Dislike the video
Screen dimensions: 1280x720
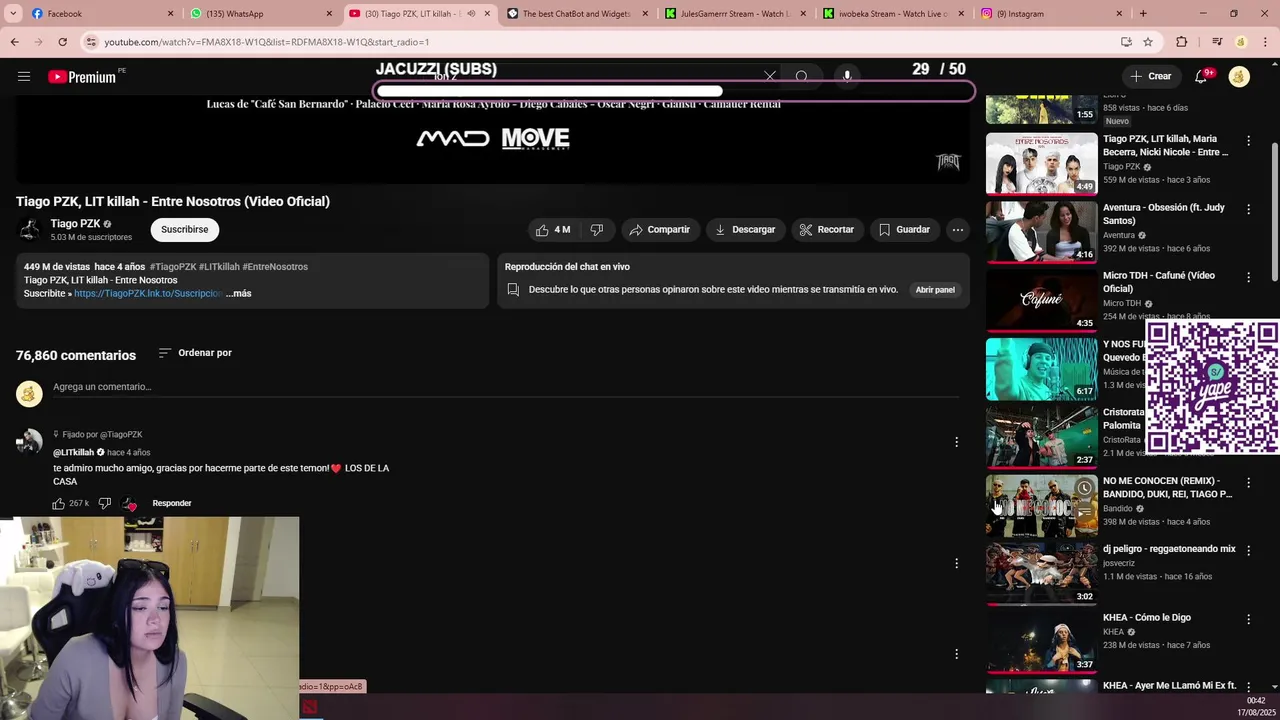pyautogui.click(x=597, y=230)
